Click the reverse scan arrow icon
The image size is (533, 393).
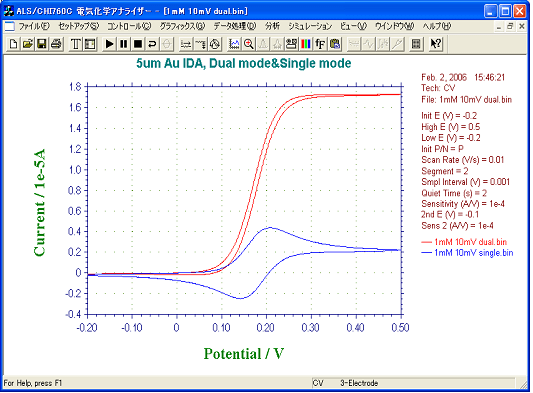[x=152, y=44]
